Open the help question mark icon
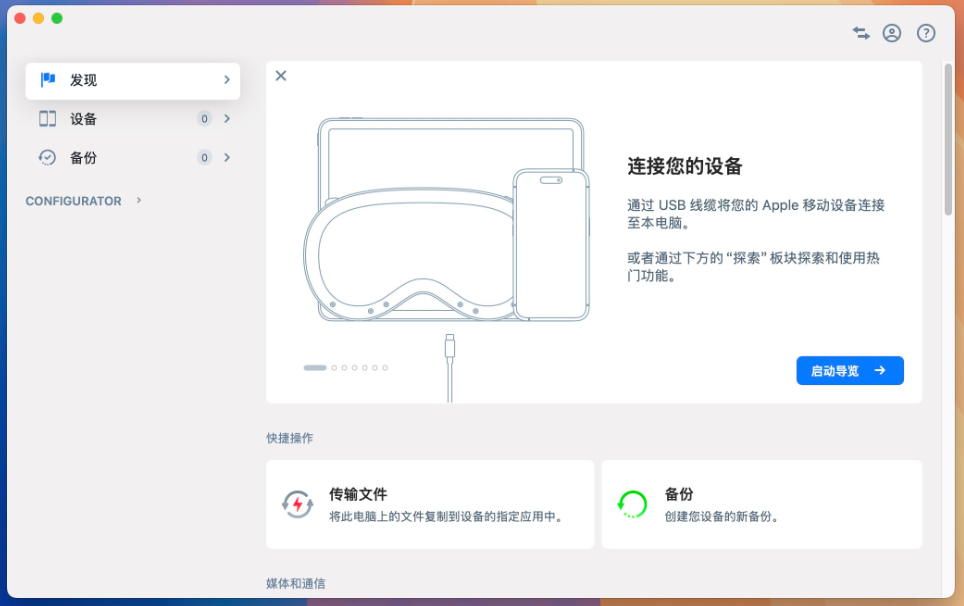964x606 pixels. pyautogui.click(x=926, y=33)
